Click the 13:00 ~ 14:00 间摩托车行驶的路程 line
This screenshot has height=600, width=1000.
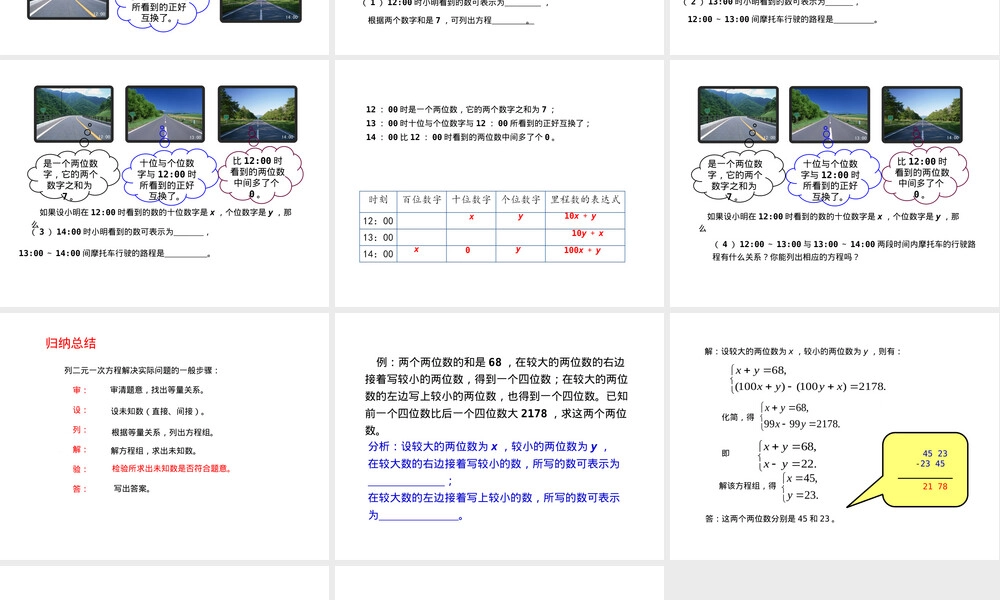pos(114,253)
